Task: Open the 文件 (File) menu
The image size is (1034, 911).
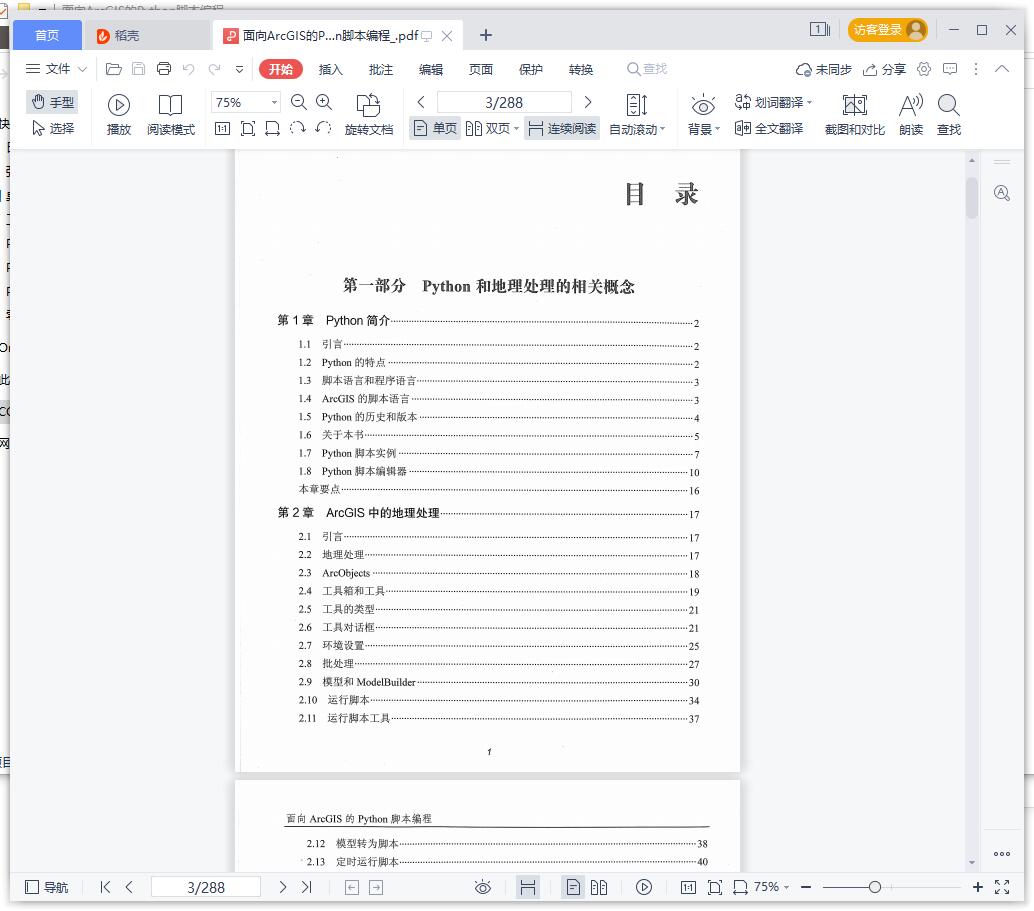Action: point(56,69)
